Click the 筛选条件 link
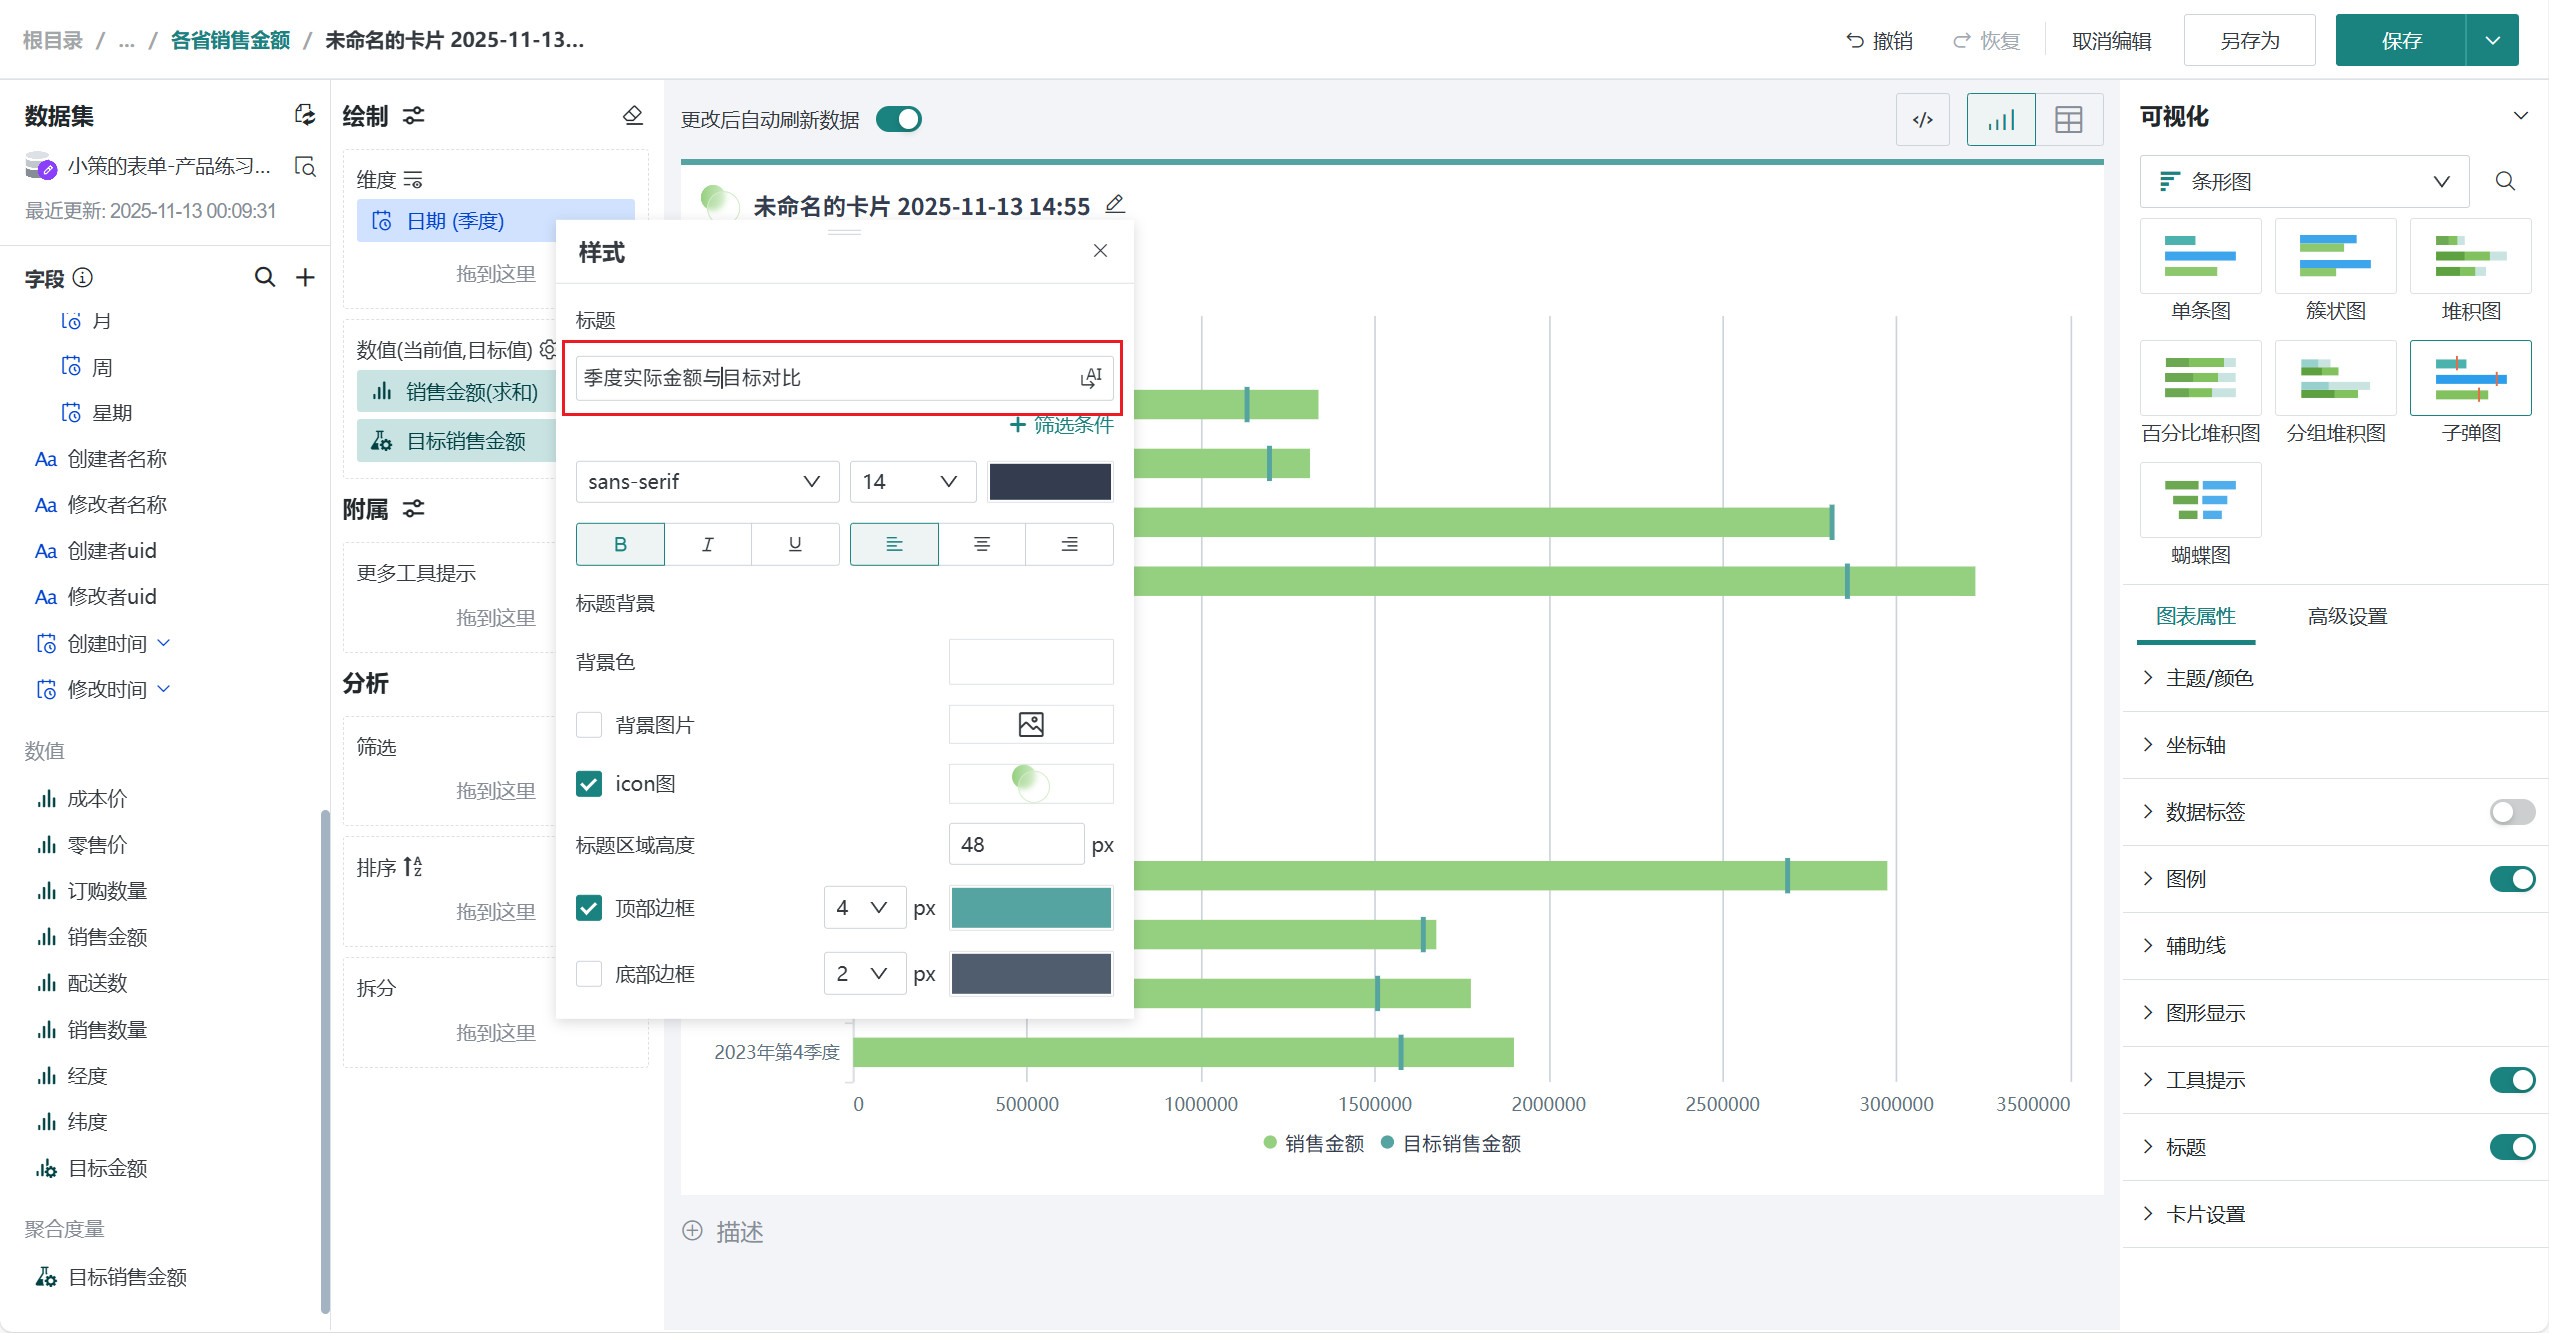2549x1333 pixels. tap(1061, 425)
